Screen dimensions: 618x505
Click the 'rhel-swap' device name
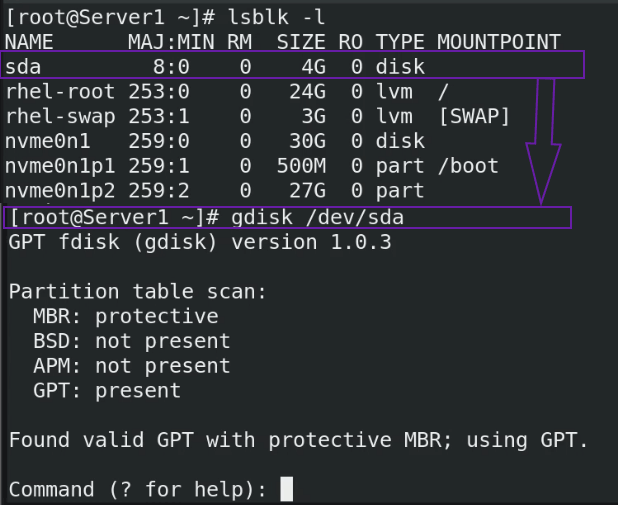click(x=60, y=116)
